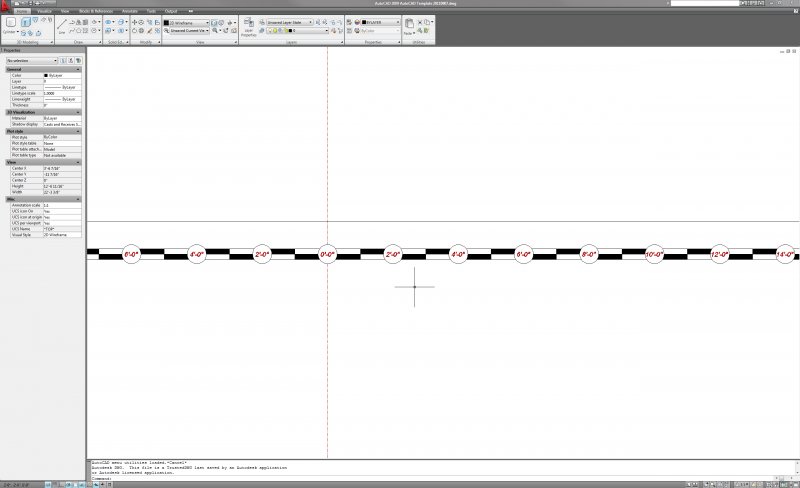Switch to the Home ribbon tab

(x=21, y=11)
